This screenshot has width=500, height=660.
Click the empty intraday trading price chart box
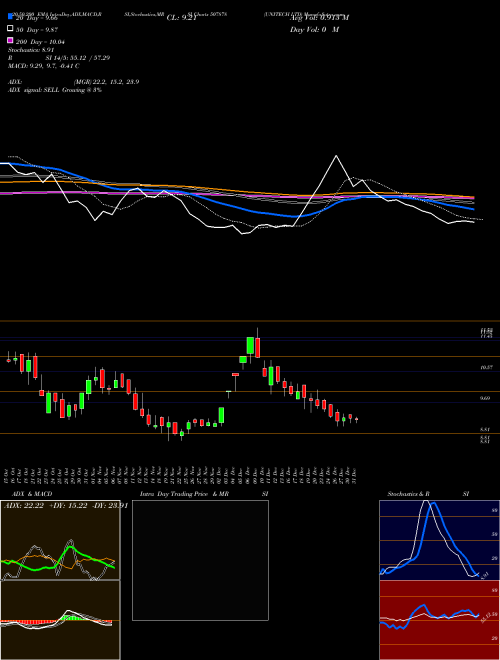200,560
